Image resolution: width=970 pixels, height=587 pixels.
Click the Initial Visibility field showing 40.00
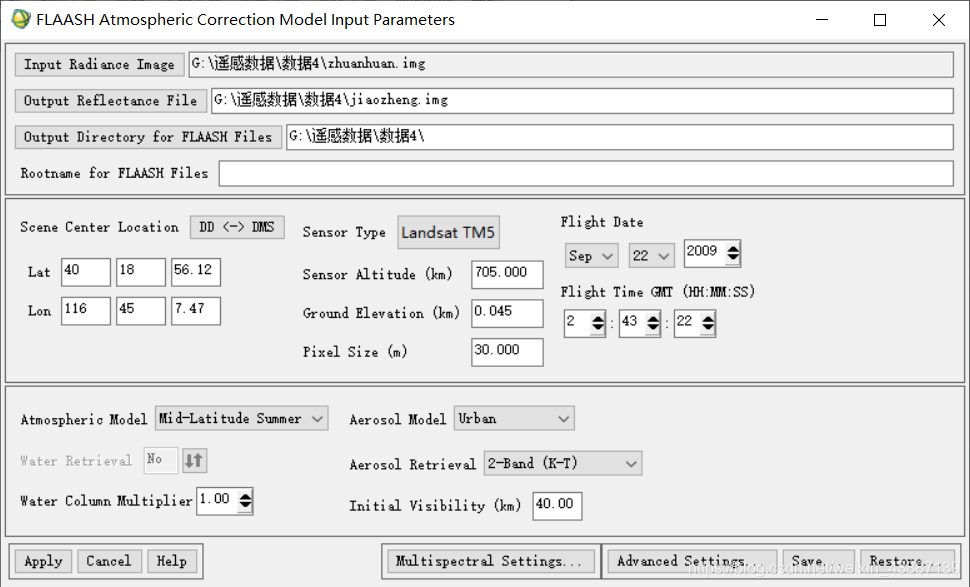pos(557,506)
